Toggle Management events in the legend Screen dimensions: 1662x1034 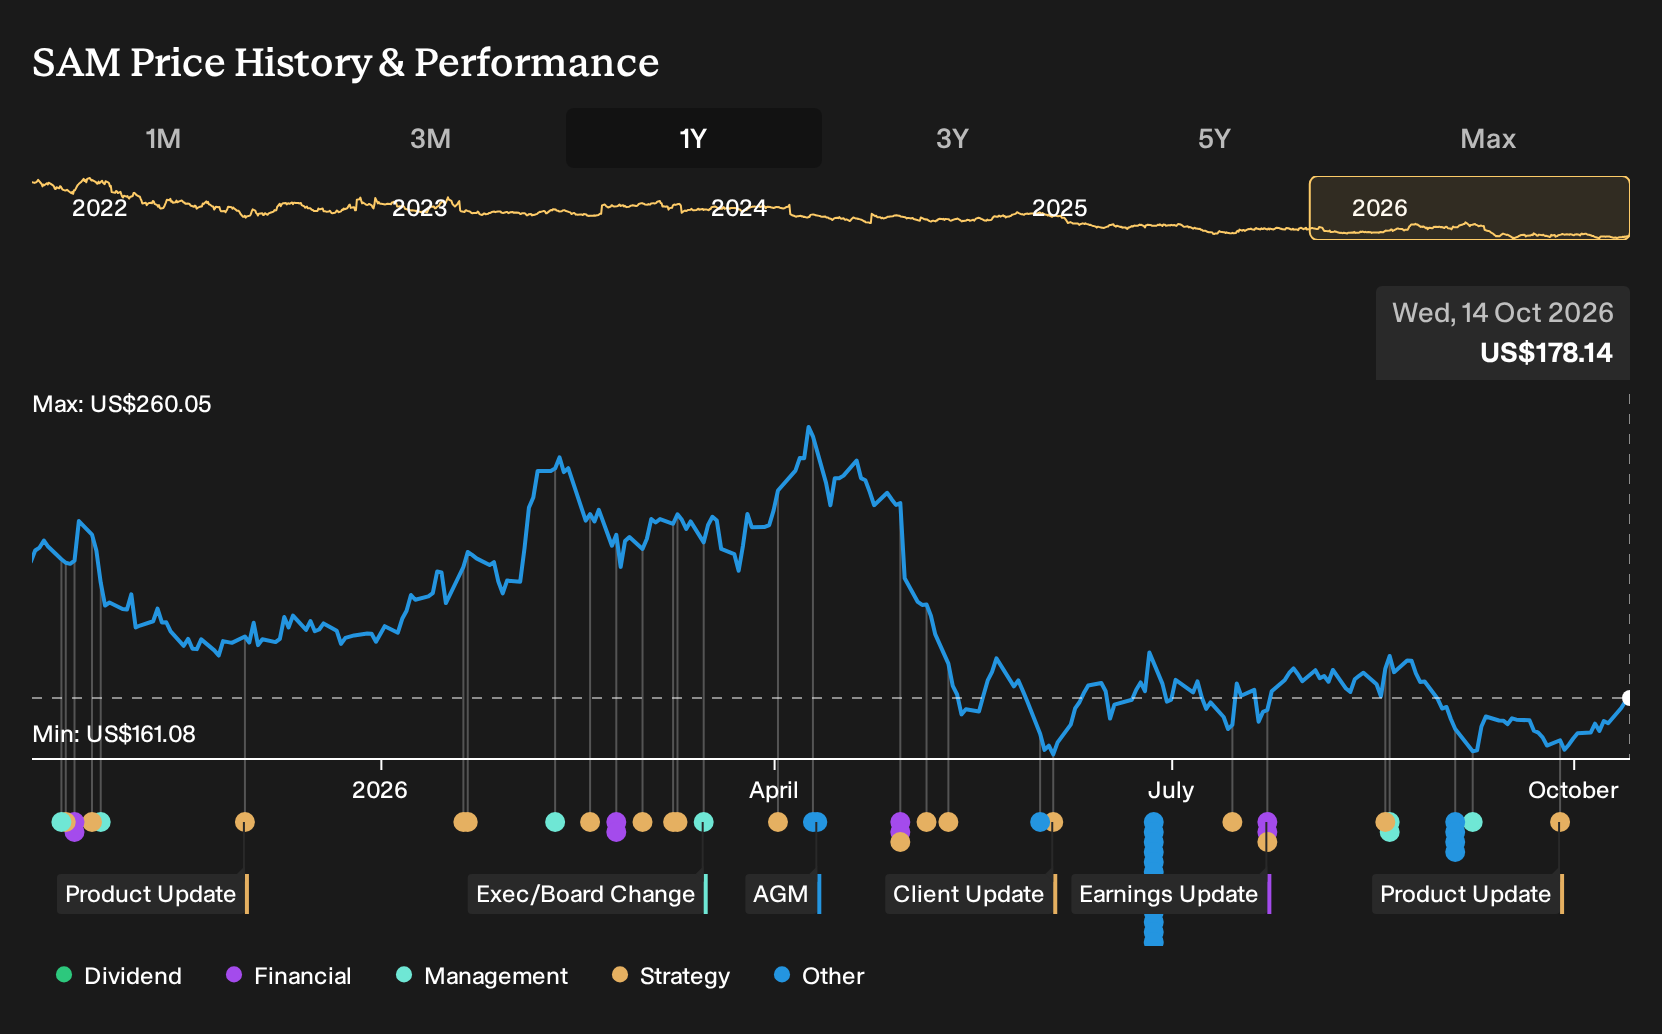pyautogui.click(x=482, y=976)
